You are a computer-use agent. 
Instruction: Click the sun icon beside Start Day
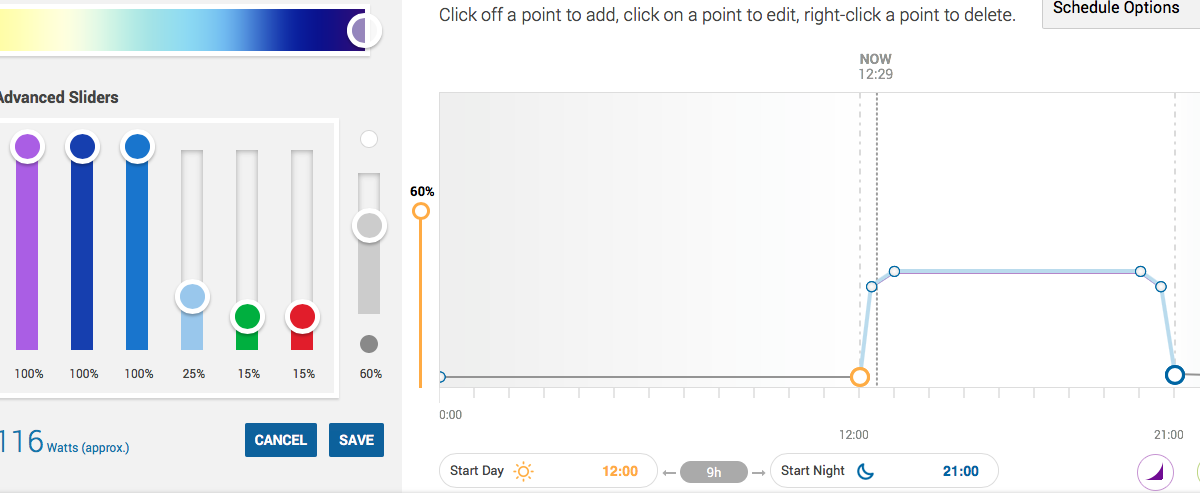coord(524,471)
